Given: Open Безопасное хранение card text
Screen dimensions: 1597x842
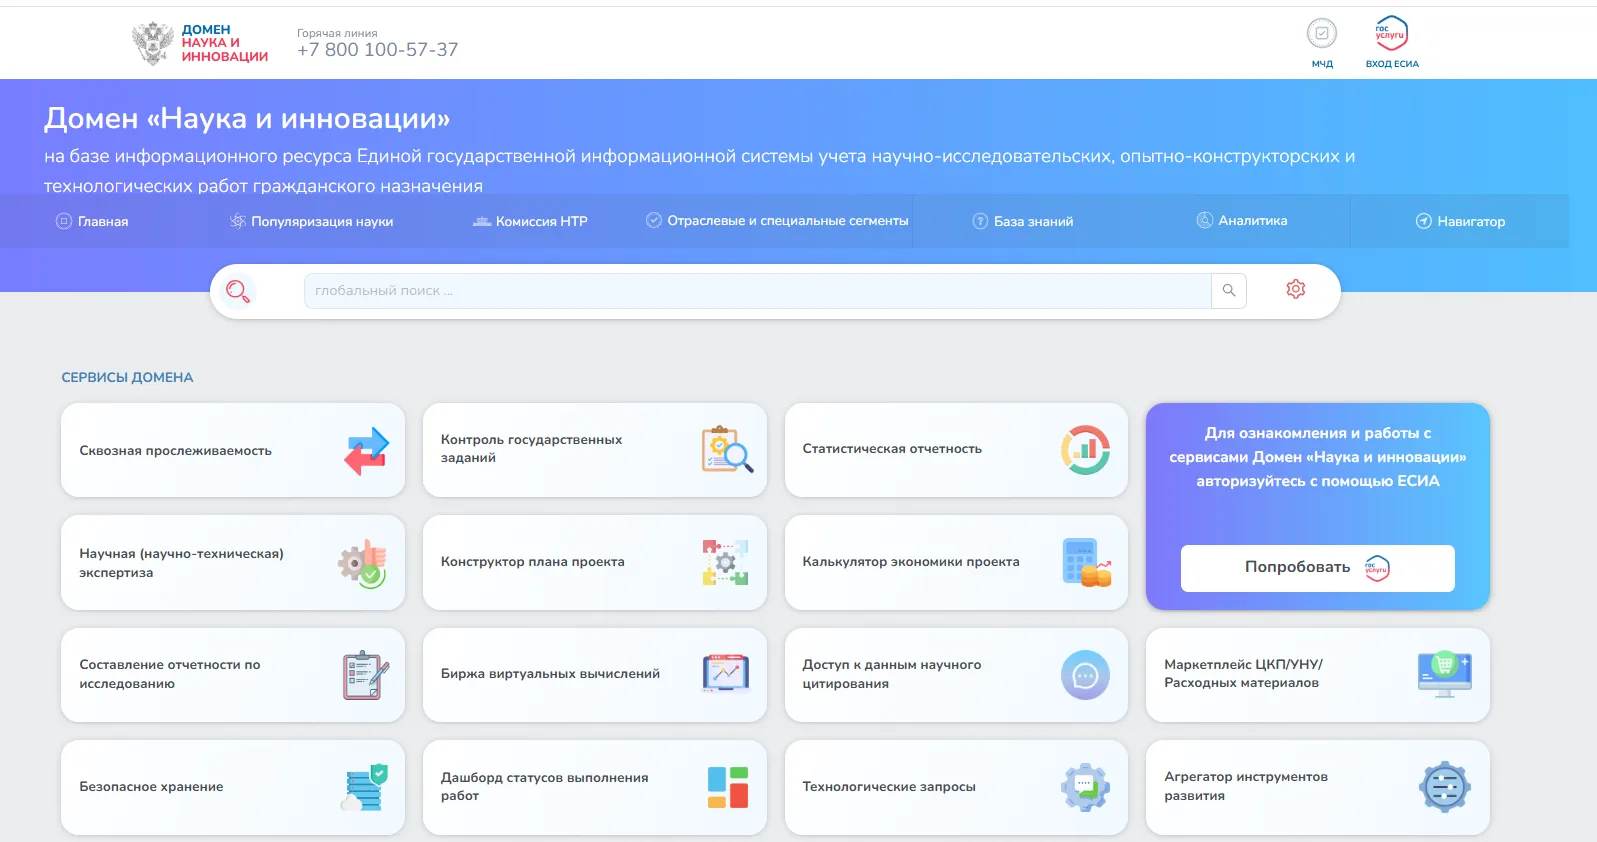Looking at the screenshot, I should pos(151,787).
